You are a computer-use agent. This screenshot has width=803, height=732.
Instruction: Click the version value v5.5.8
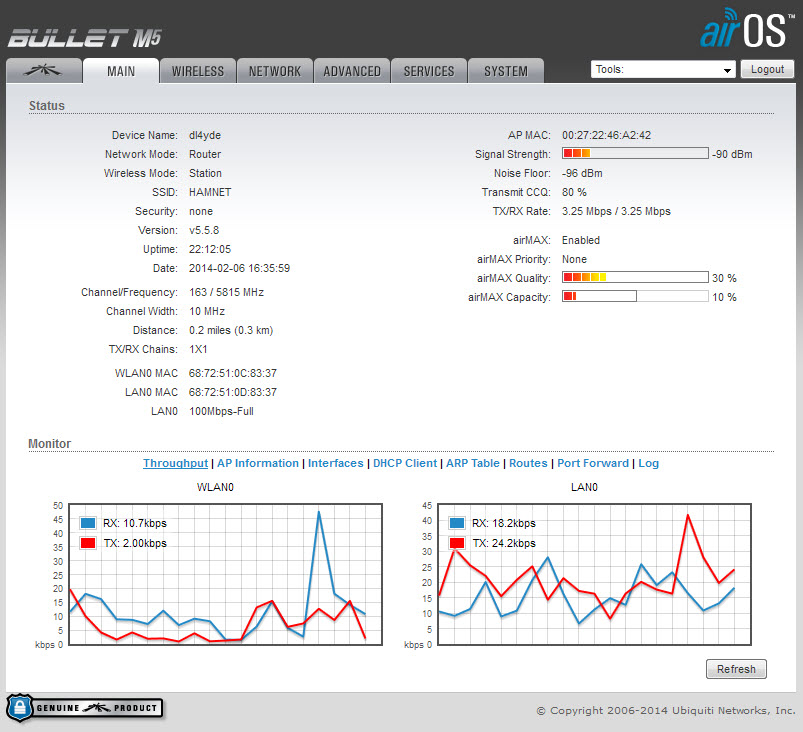(204, 230)
